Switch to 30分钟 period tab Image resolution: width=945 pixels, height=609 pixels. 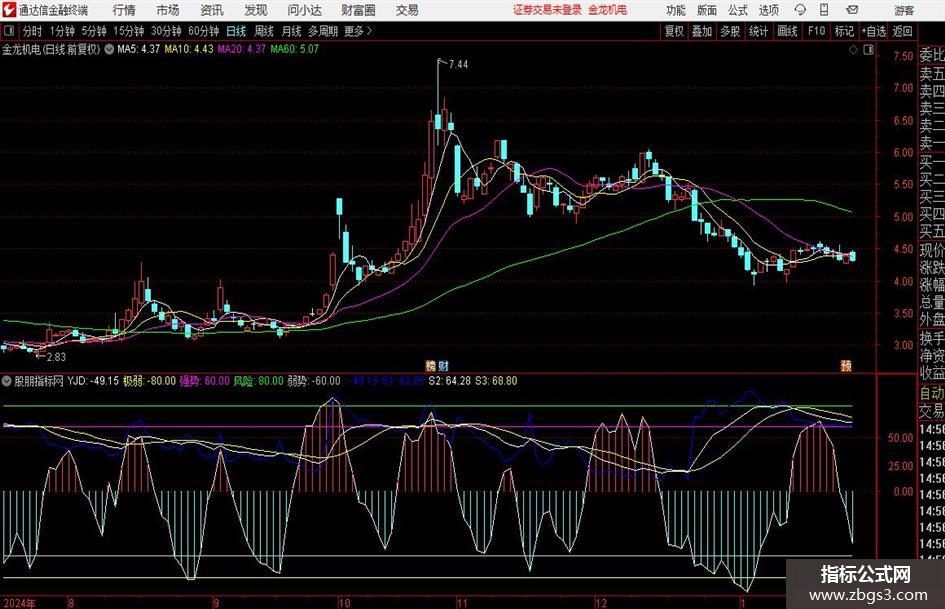point(166,31)
